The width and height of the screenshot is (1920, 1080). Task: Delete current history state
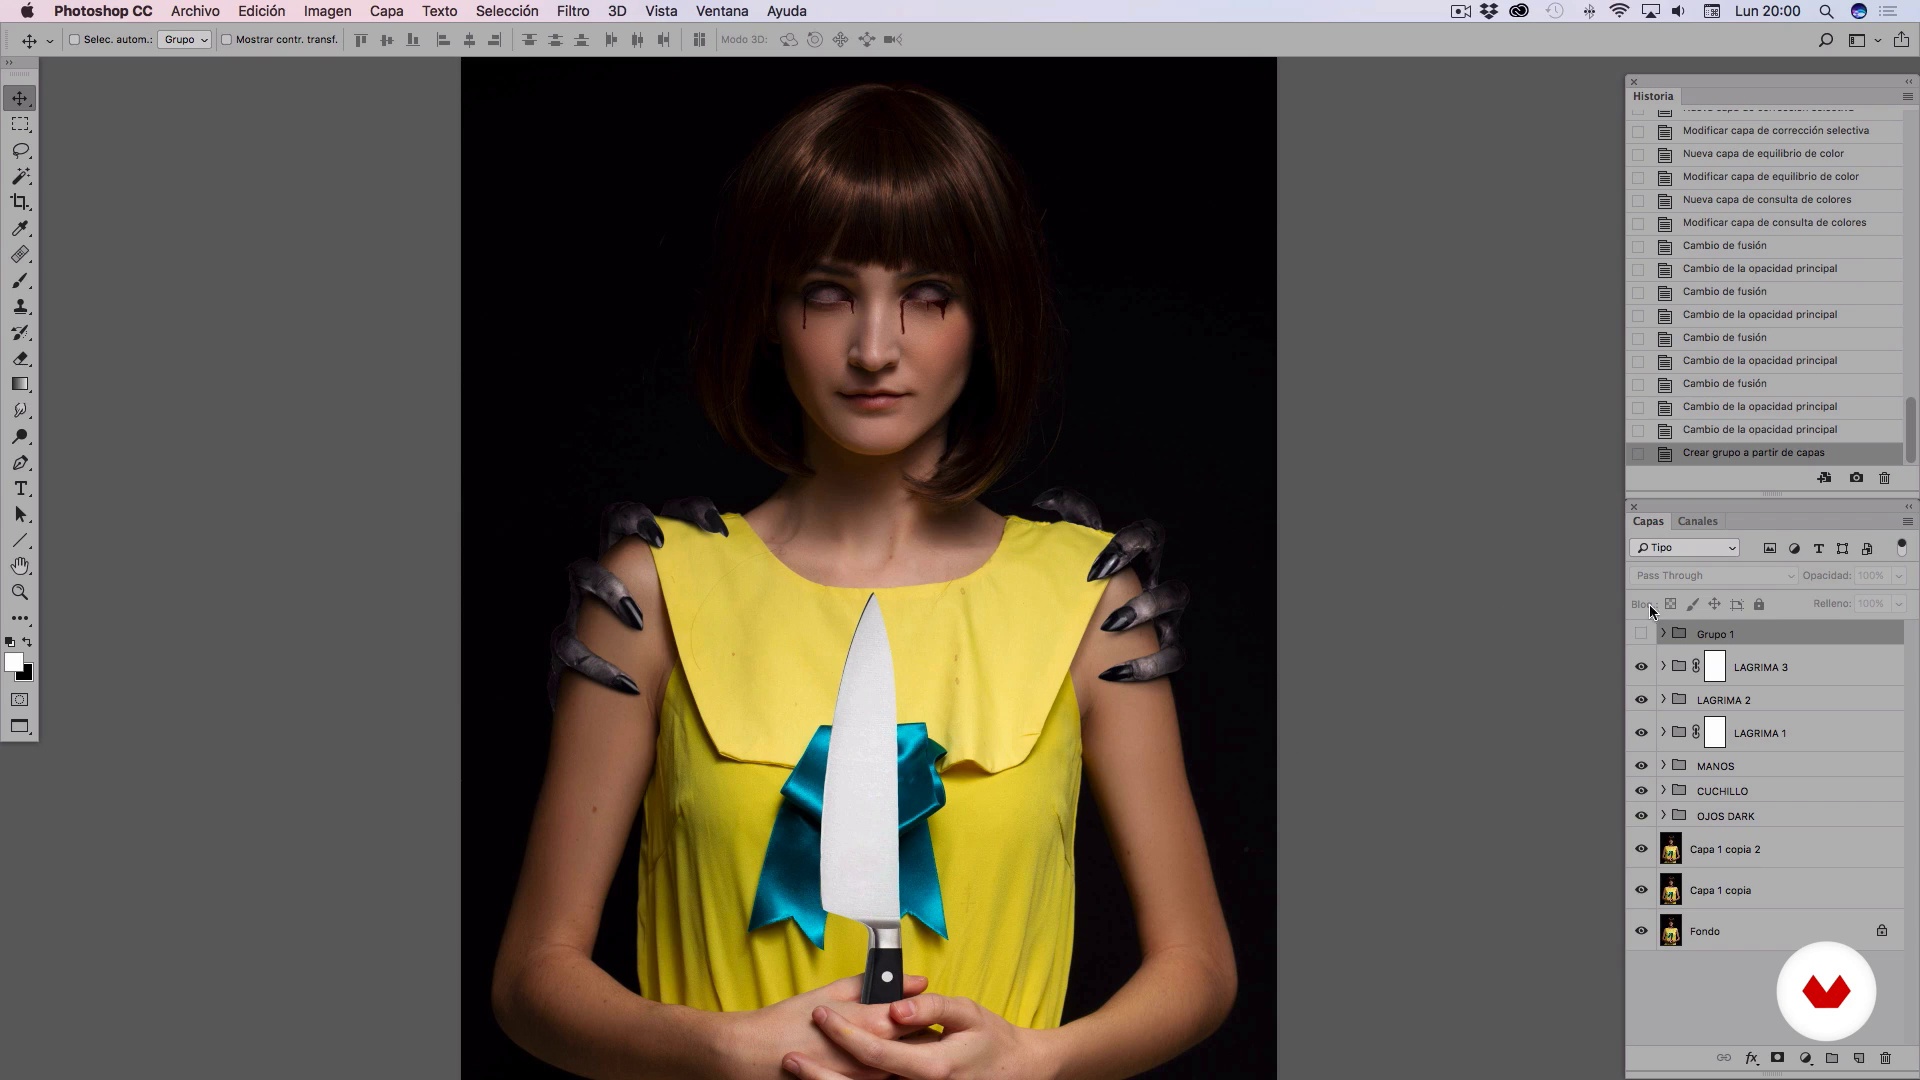coord(1885,478)
